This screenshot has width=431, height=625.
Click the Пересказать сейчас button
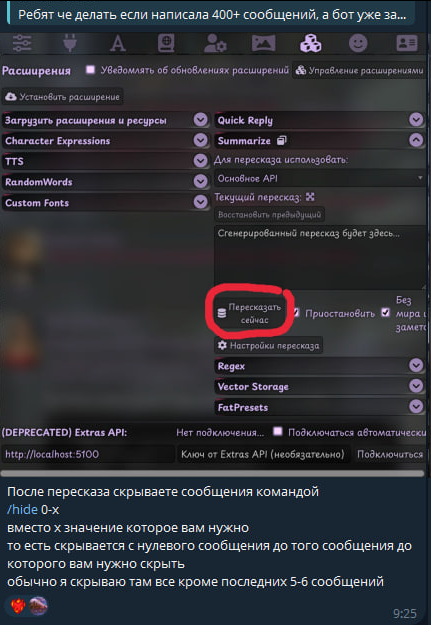coord(250,313)
